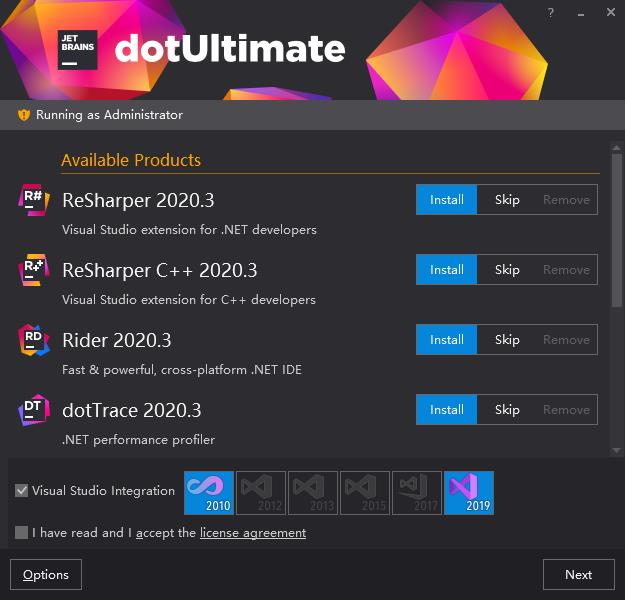This screenshot has width=625, height=600.
Task: Minimize the installer window
Action: pos(581,14)
